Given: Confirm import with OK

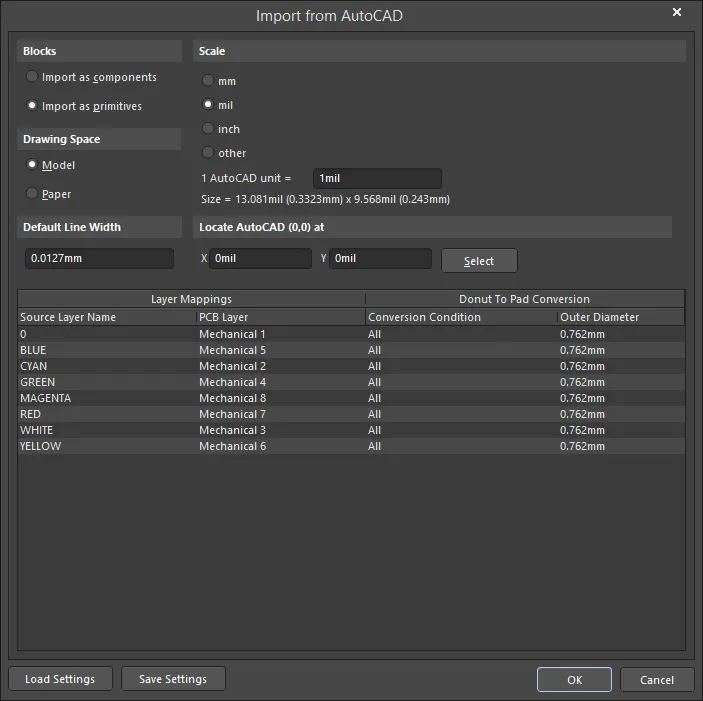Looking at the screenshot, I should coord(574,679).
